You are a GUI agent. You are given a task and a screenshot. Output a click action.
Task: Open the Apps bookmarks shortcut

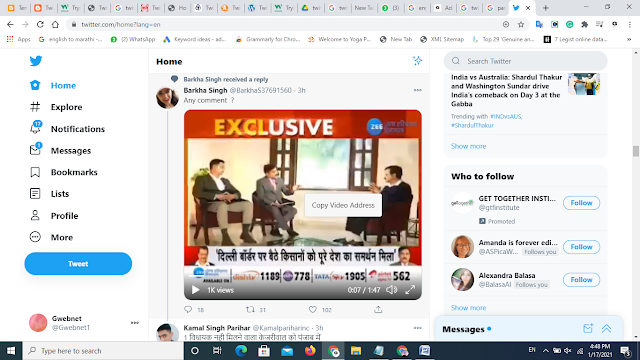(x=18, y=39)
